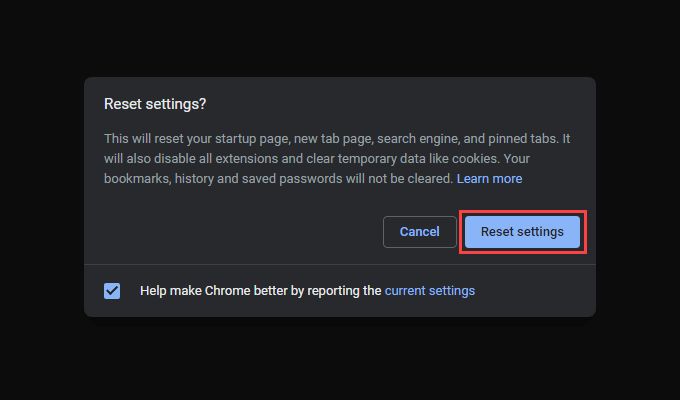Toggle the reporting checkbox off
This screenshot has width=680, height=400.
tap(112, 291)
